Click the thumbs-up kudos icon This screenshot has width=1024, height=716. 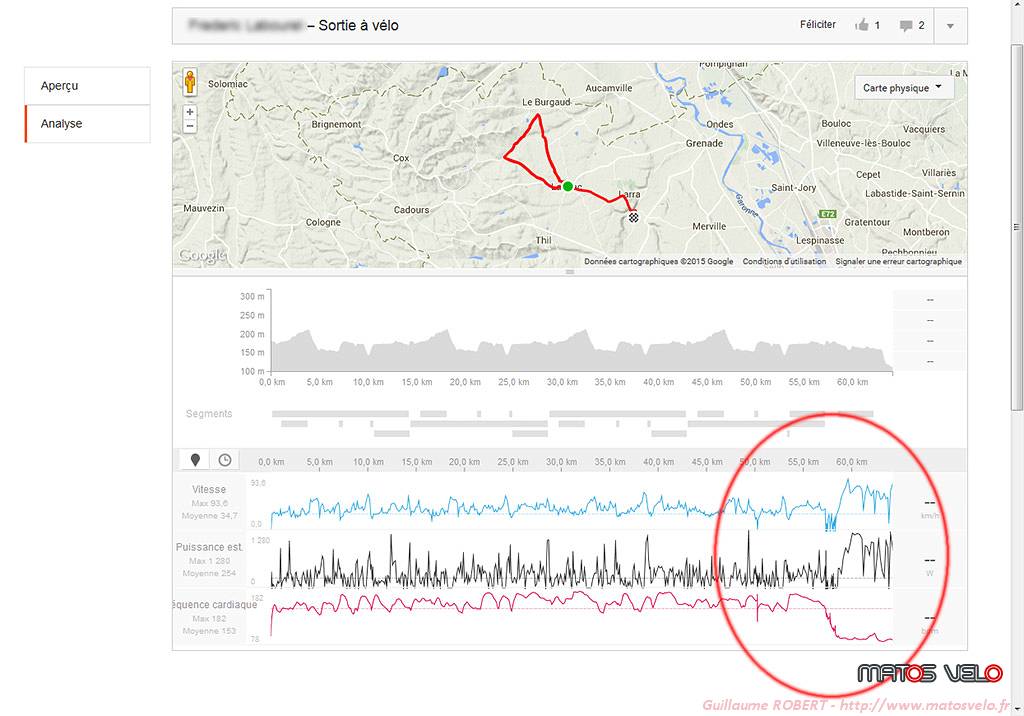862,25
